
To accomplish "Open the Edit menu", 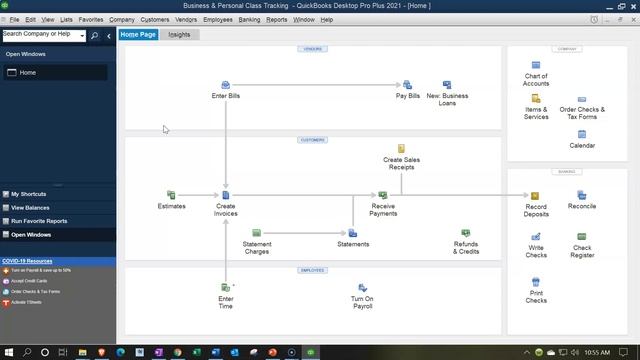I will coord(30,20).
